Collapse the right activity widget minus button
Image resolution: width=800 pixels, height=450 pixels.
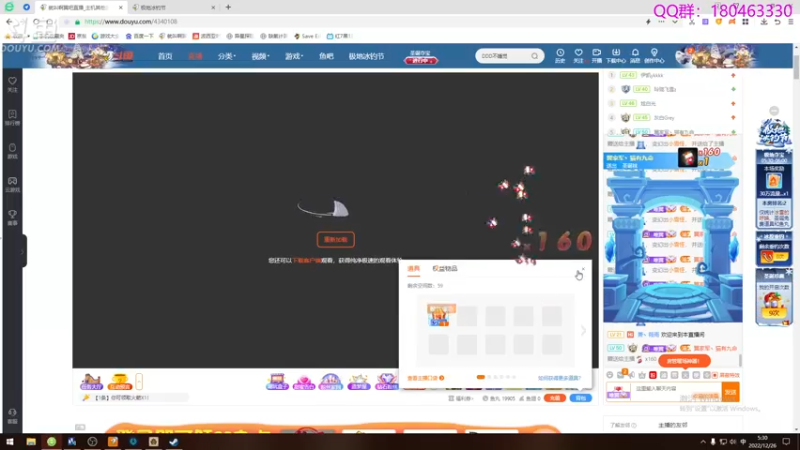pos(774,111)
